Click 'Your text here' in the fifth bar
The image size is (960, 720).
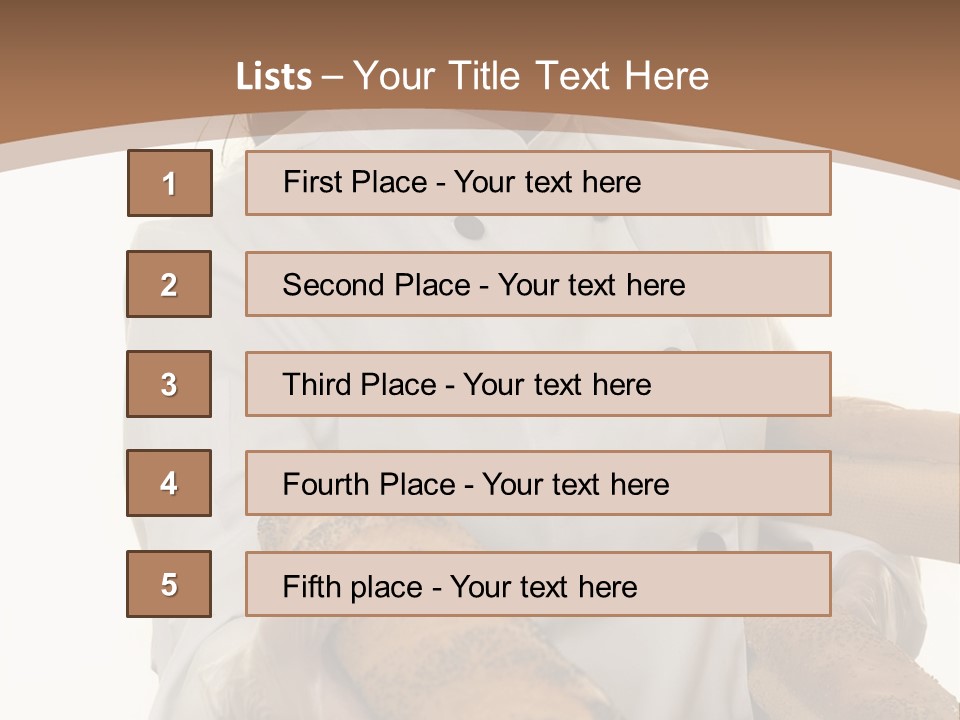click(544, 586)
